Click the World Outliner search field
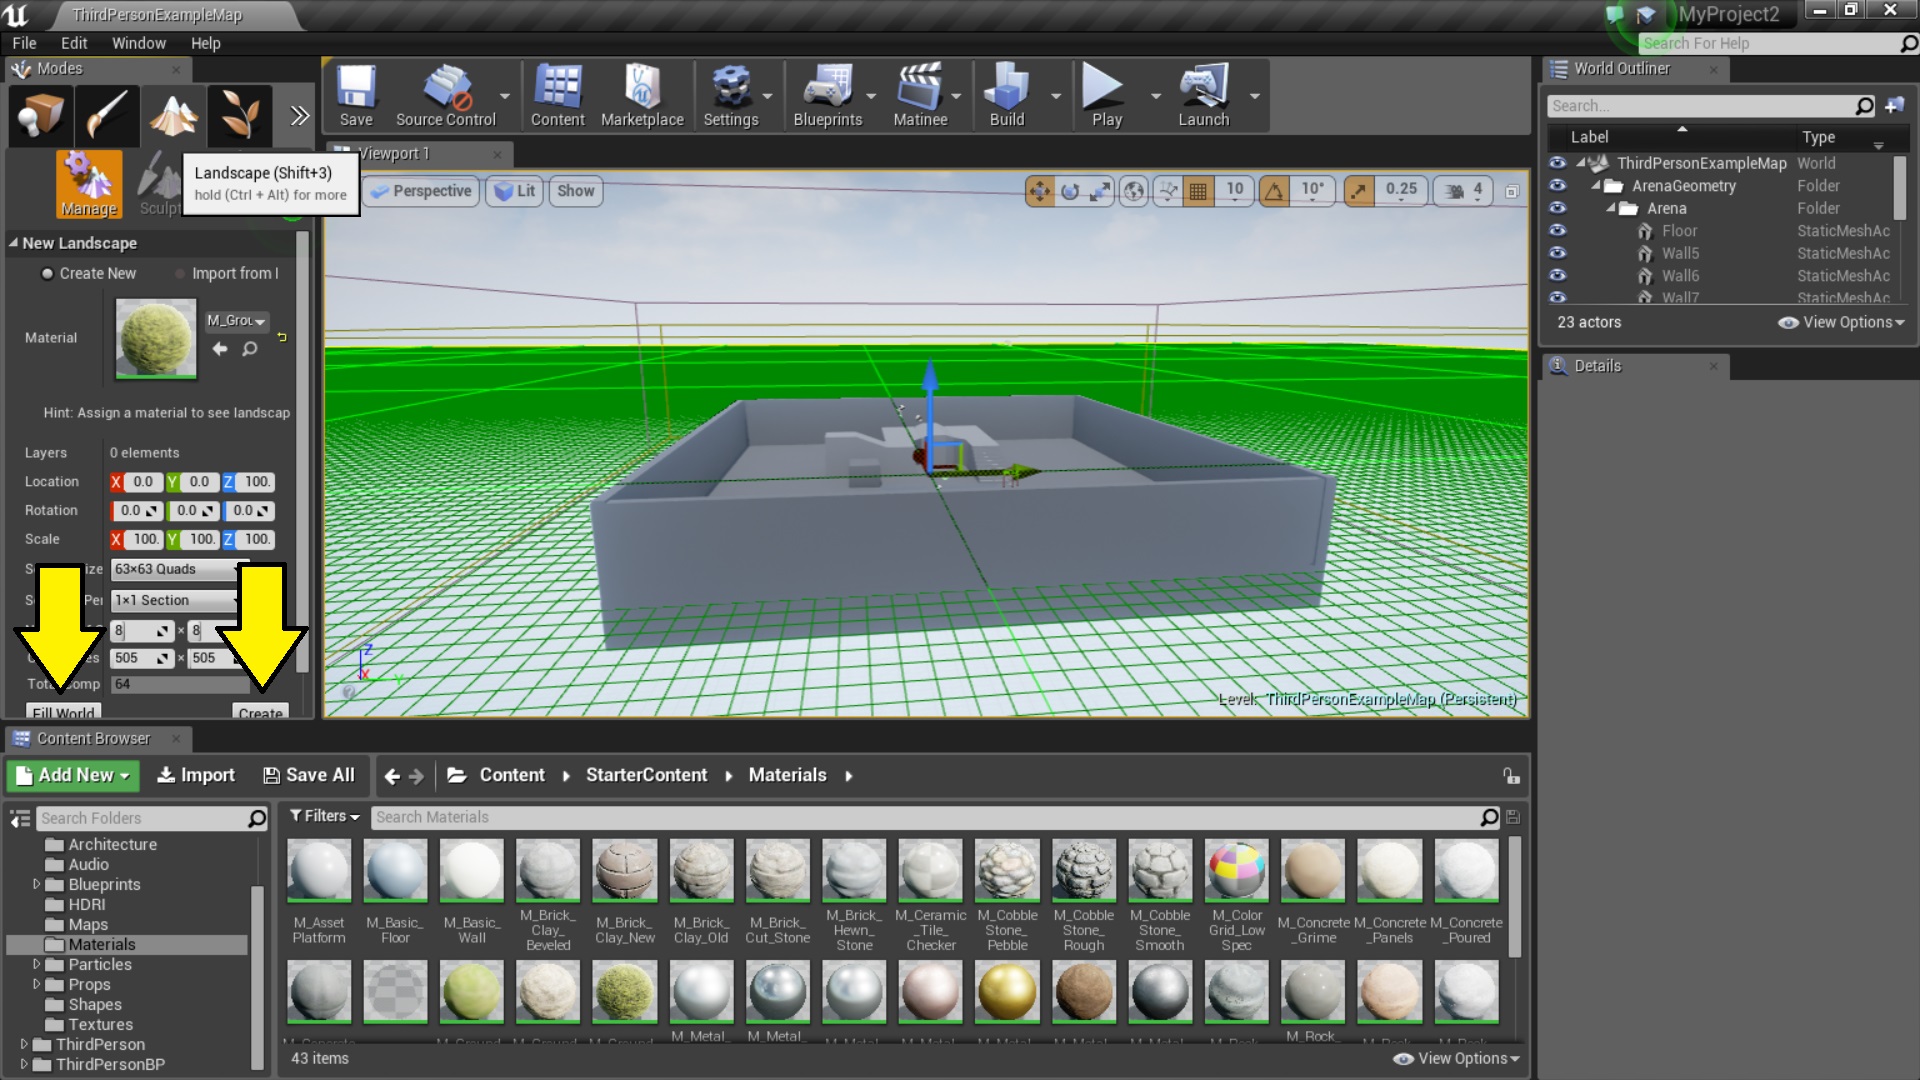1920x1080 pixels. coord(1712,106)
